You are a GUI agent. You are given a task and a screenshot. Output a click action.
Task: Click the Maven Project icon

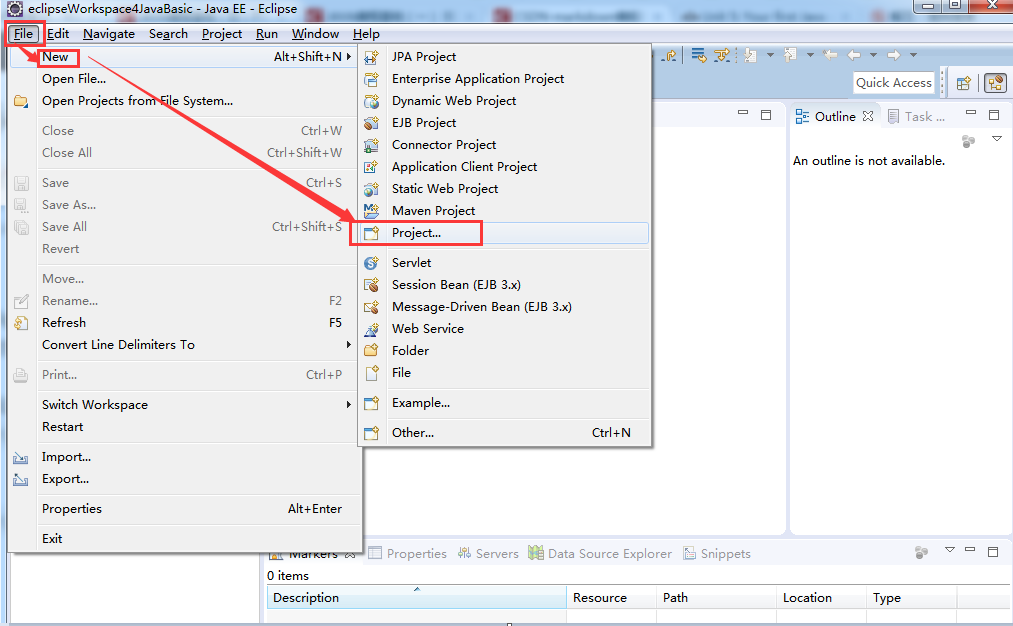point(371,211)
